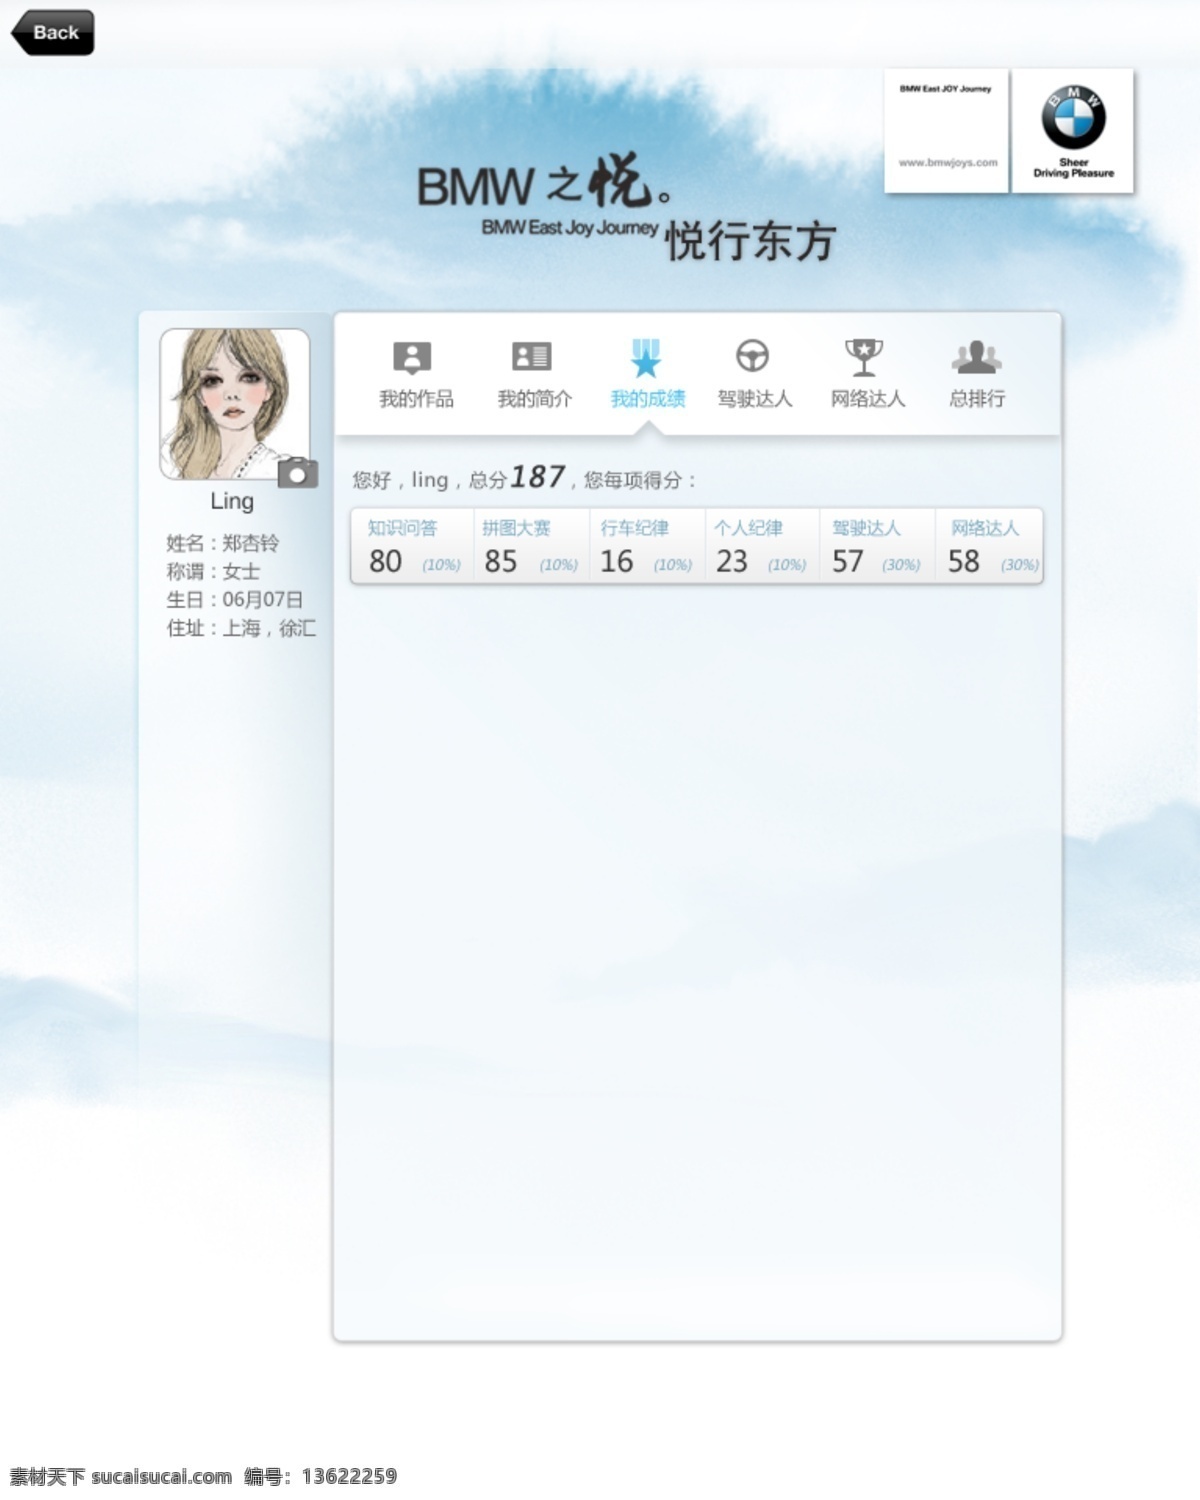Open the www.bmwjoys.com link
The height and width of the screenshot is (1500, 1200).
click(x=947, y=162)
